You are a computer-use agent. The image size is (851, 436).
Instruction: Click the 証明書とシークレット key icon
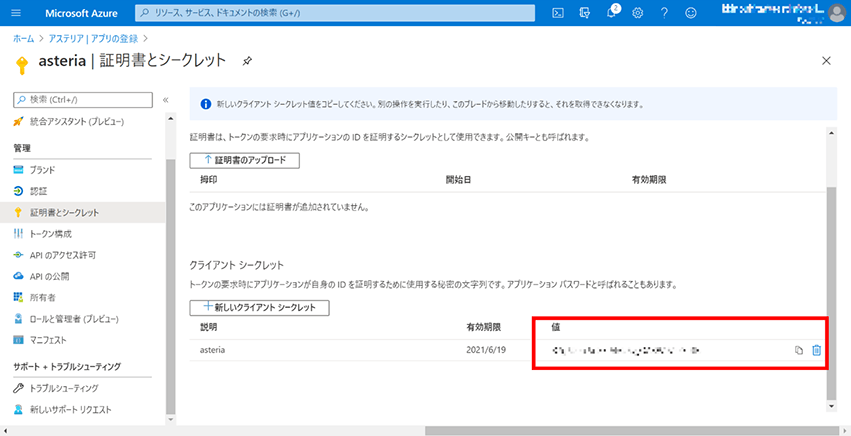pos(18,212)
